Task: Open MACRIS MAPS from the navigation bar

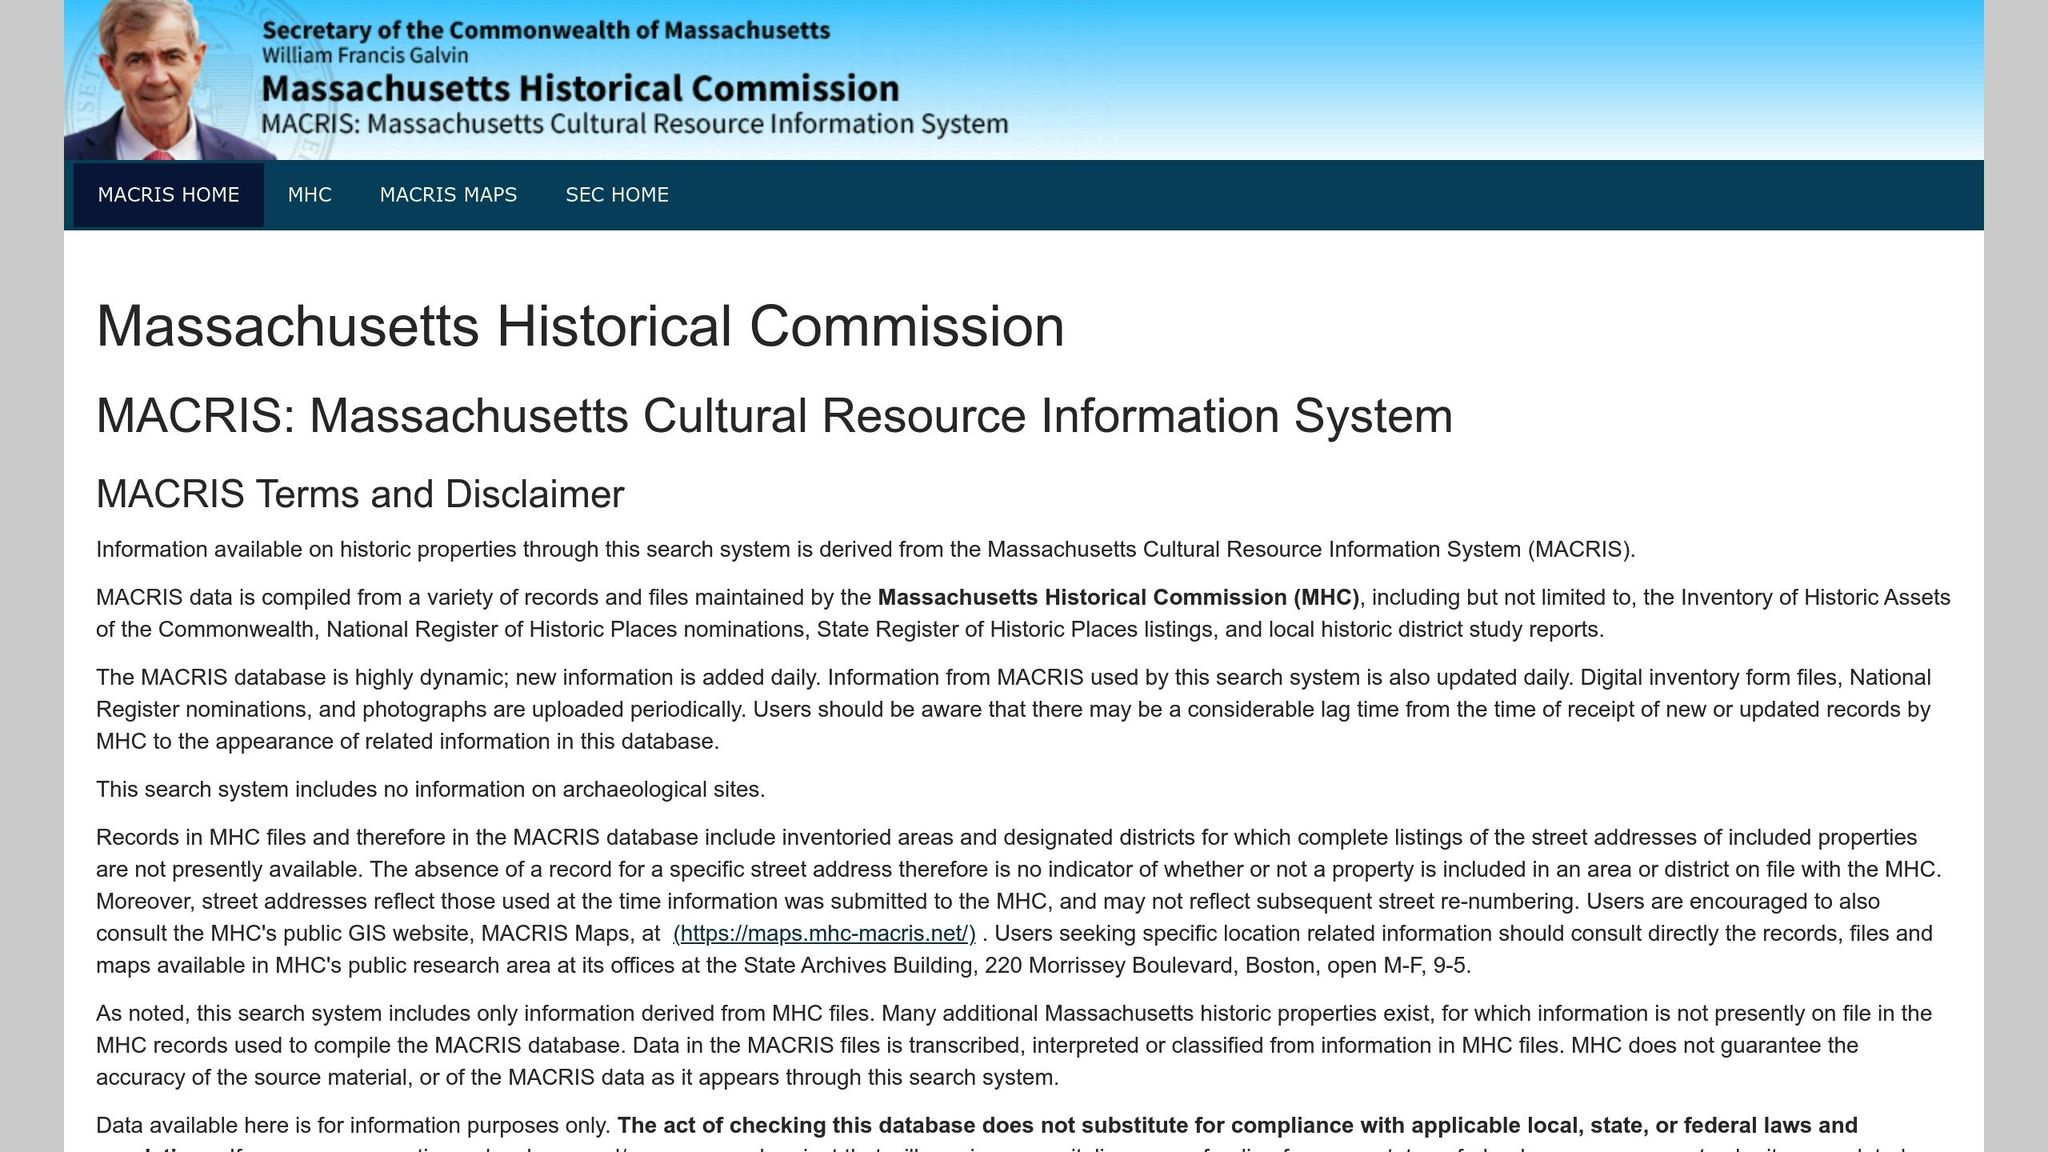Action: tap(448, 195)
